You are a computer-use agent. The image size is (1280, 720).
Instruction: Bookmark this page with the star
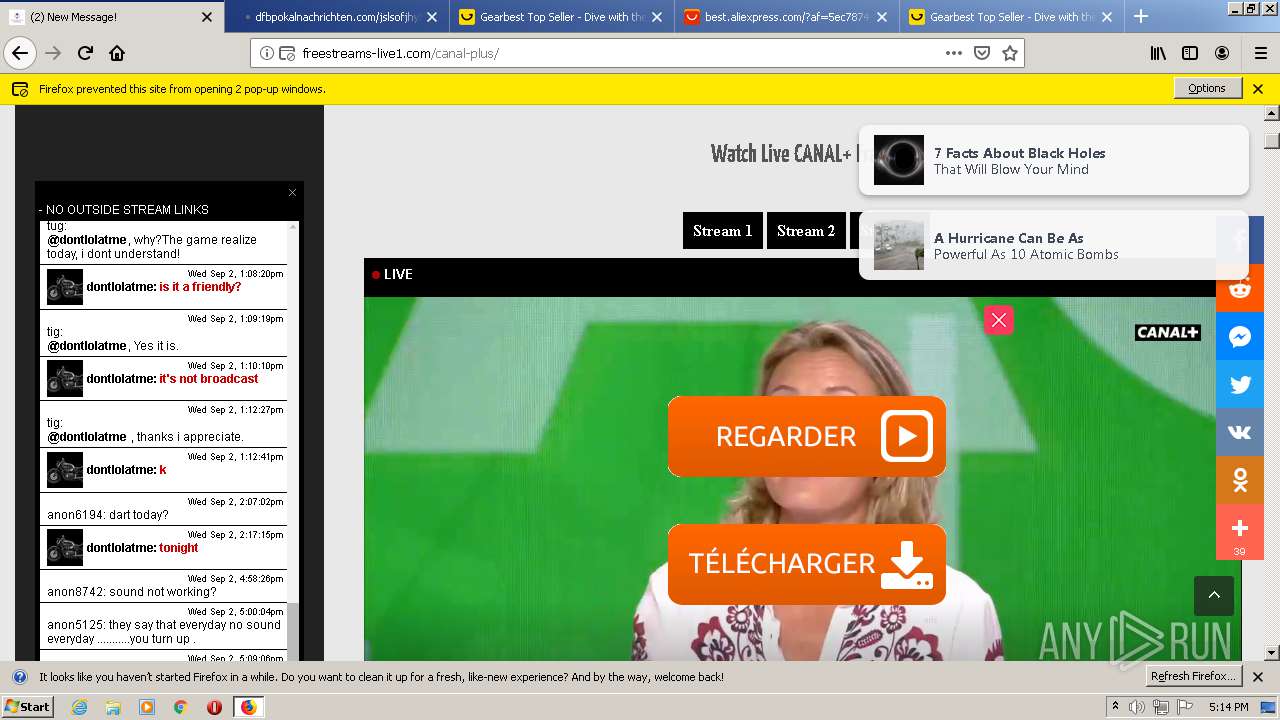pyautogui.click(x=1010, y=53)
